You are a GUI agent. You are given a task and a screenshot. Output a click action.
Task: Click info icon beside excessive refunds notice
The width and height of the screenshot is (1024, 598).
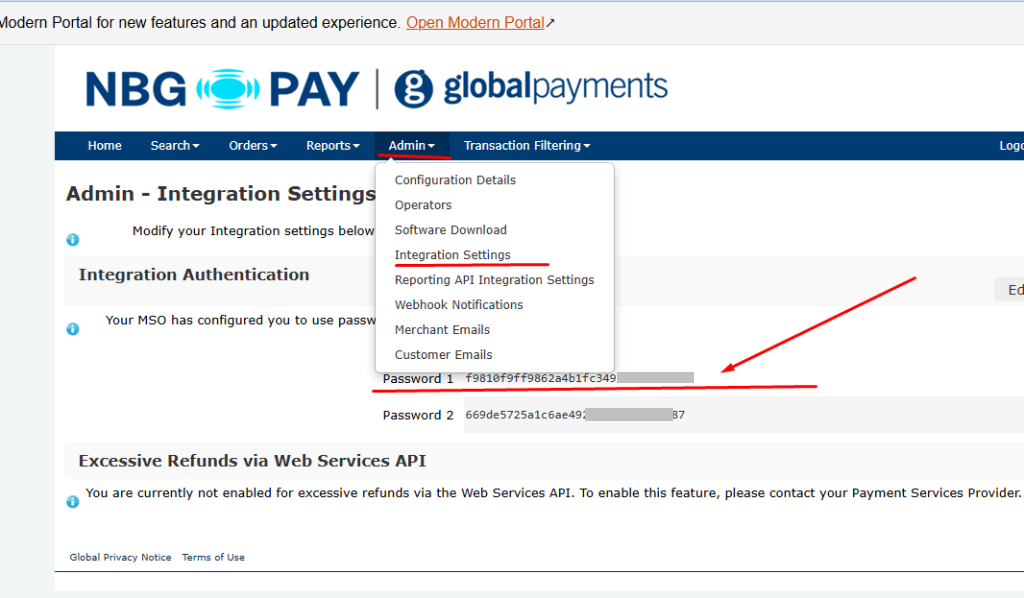click(x=72, y=501)
